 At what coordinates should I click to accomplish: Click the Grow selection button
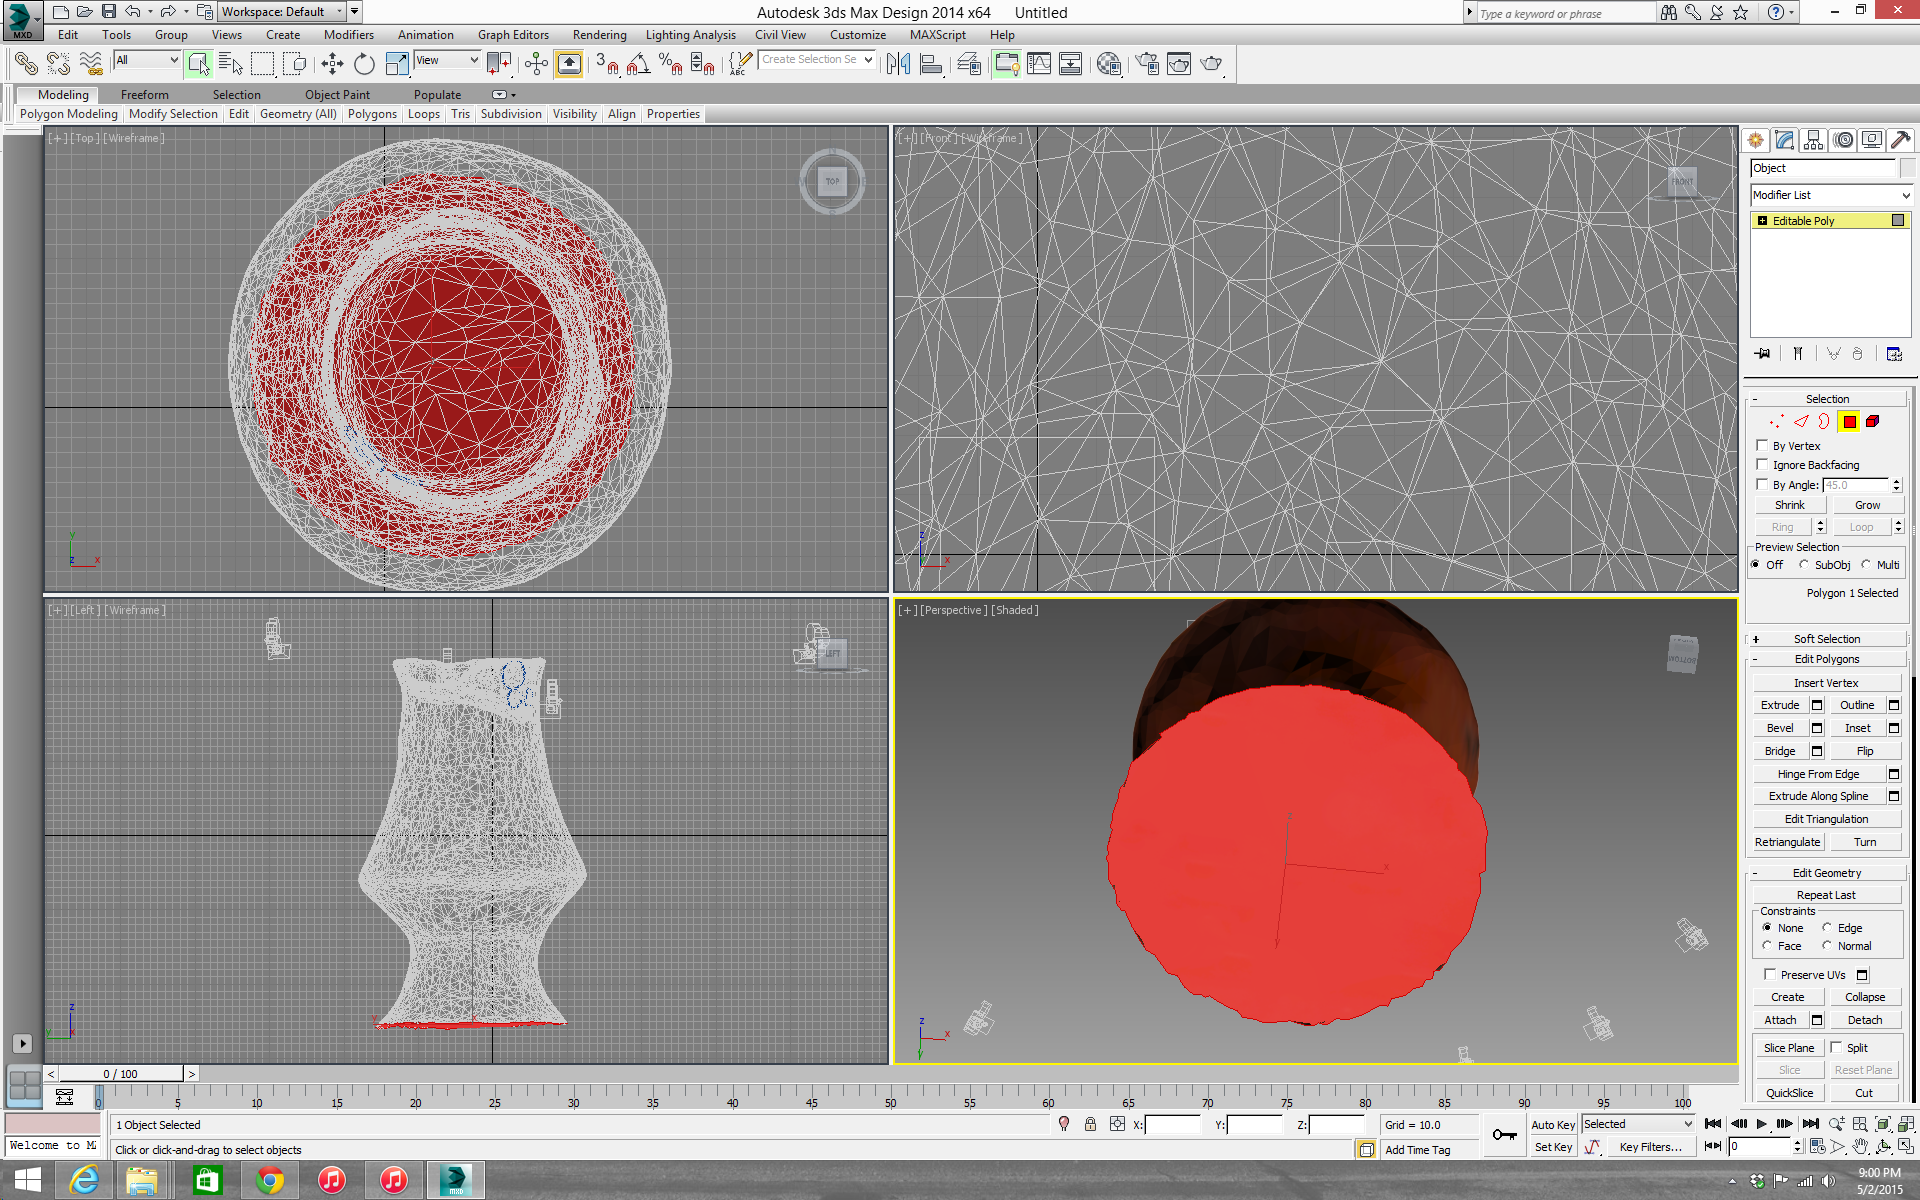pos(1867,505)
